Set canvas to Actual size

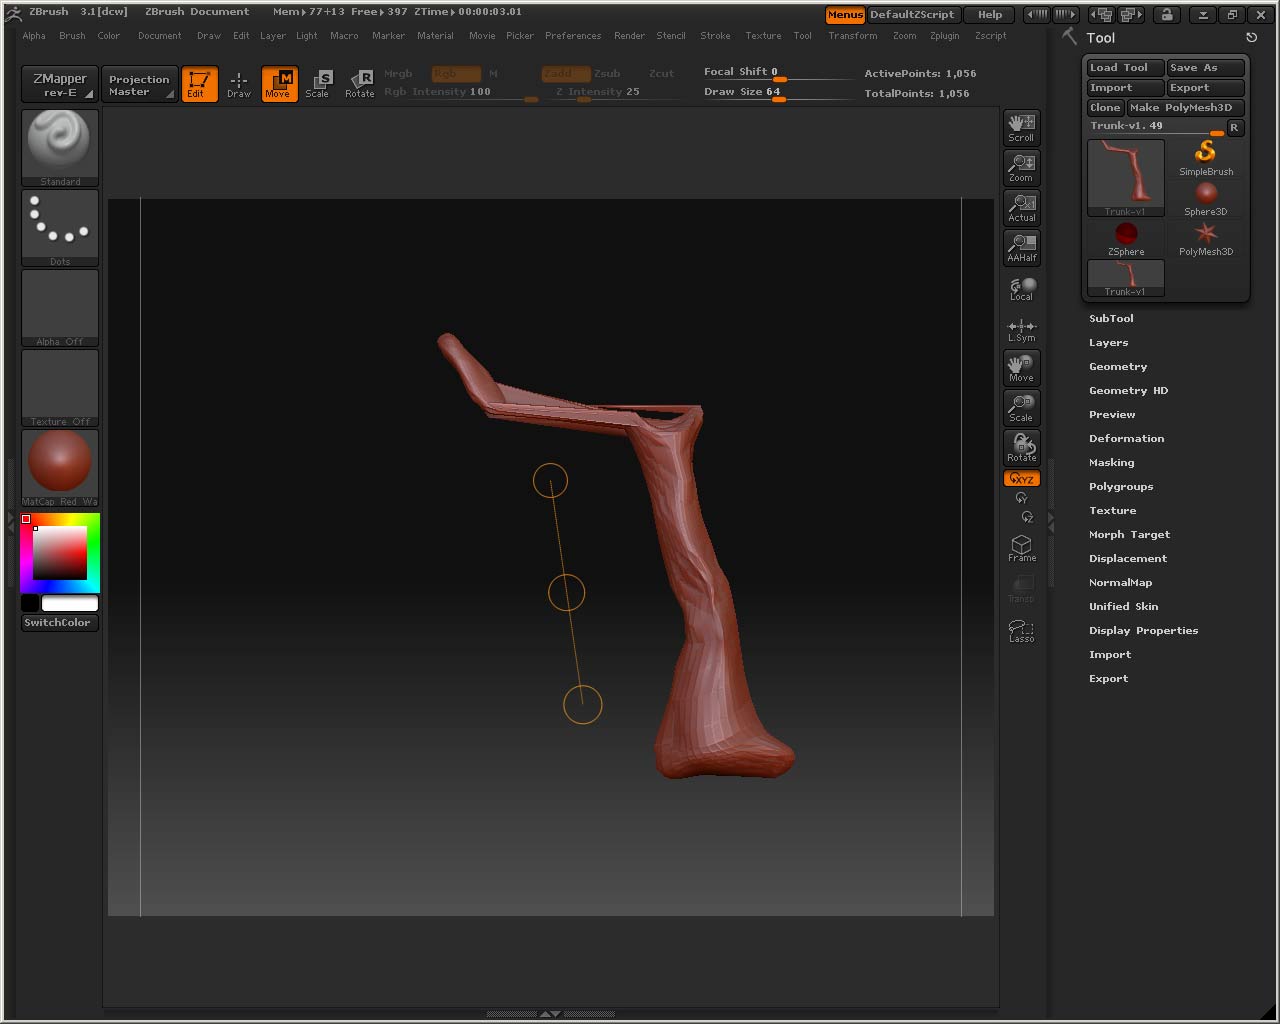[x=1021, y=207]
